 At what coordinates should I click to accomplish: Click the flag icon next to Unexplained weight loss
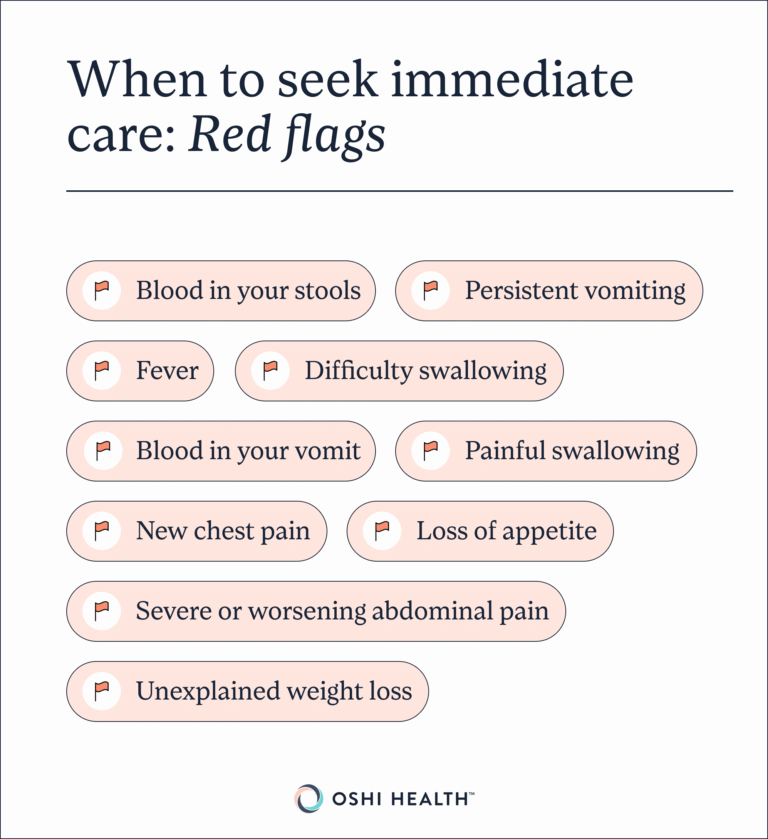click(102, 691)
